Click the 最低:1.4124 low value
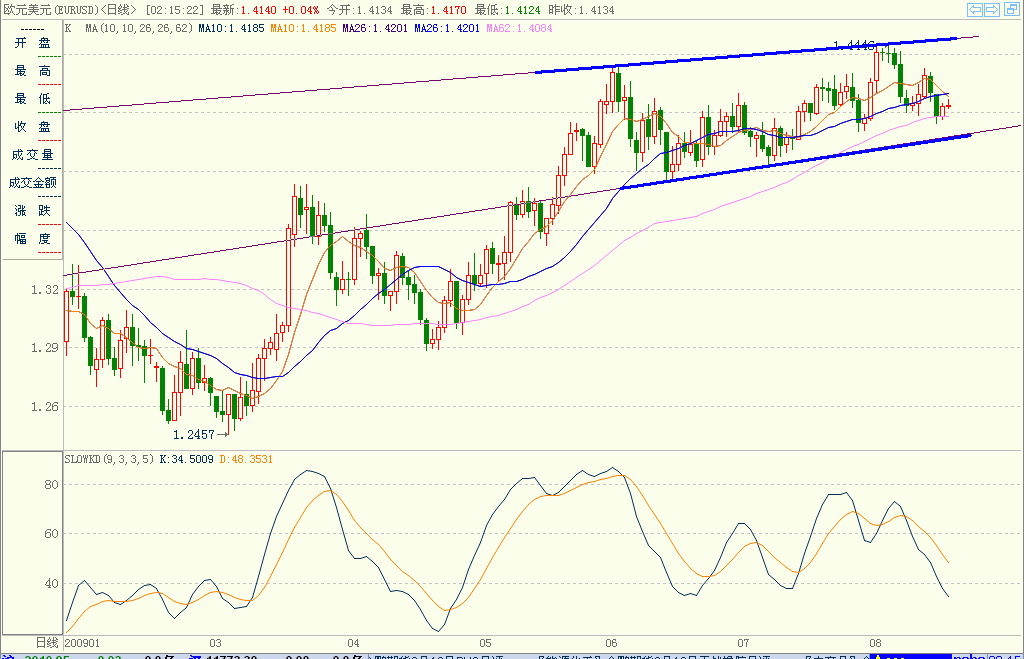1024x659 pixels. [x=507, y=10]
